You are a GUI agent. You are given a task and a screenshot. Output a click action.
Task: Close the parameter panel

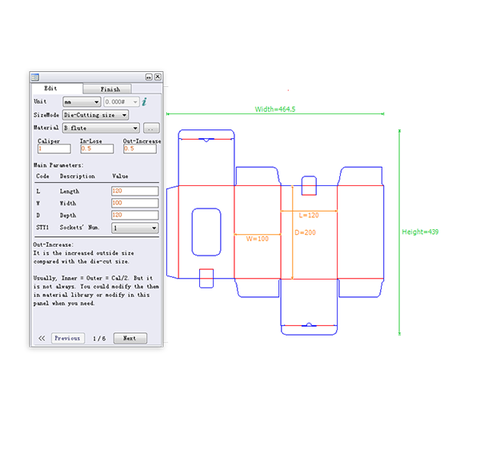158,77
